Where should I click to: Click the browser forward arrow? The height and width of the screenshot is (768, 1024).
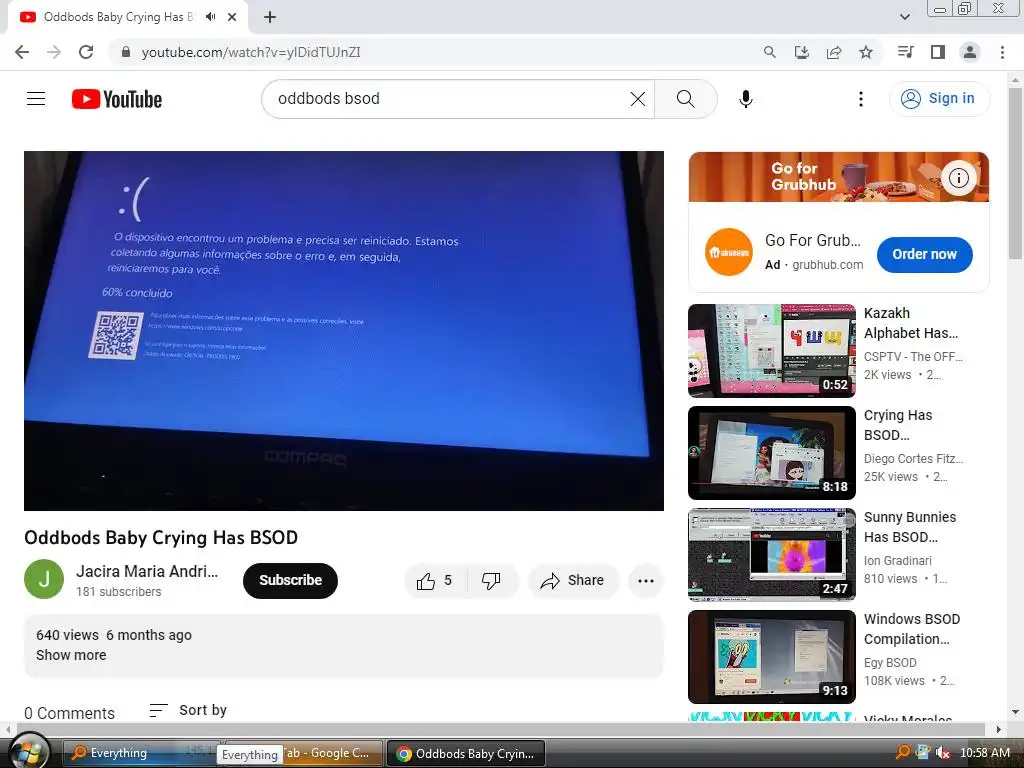(x=54, y=52)
